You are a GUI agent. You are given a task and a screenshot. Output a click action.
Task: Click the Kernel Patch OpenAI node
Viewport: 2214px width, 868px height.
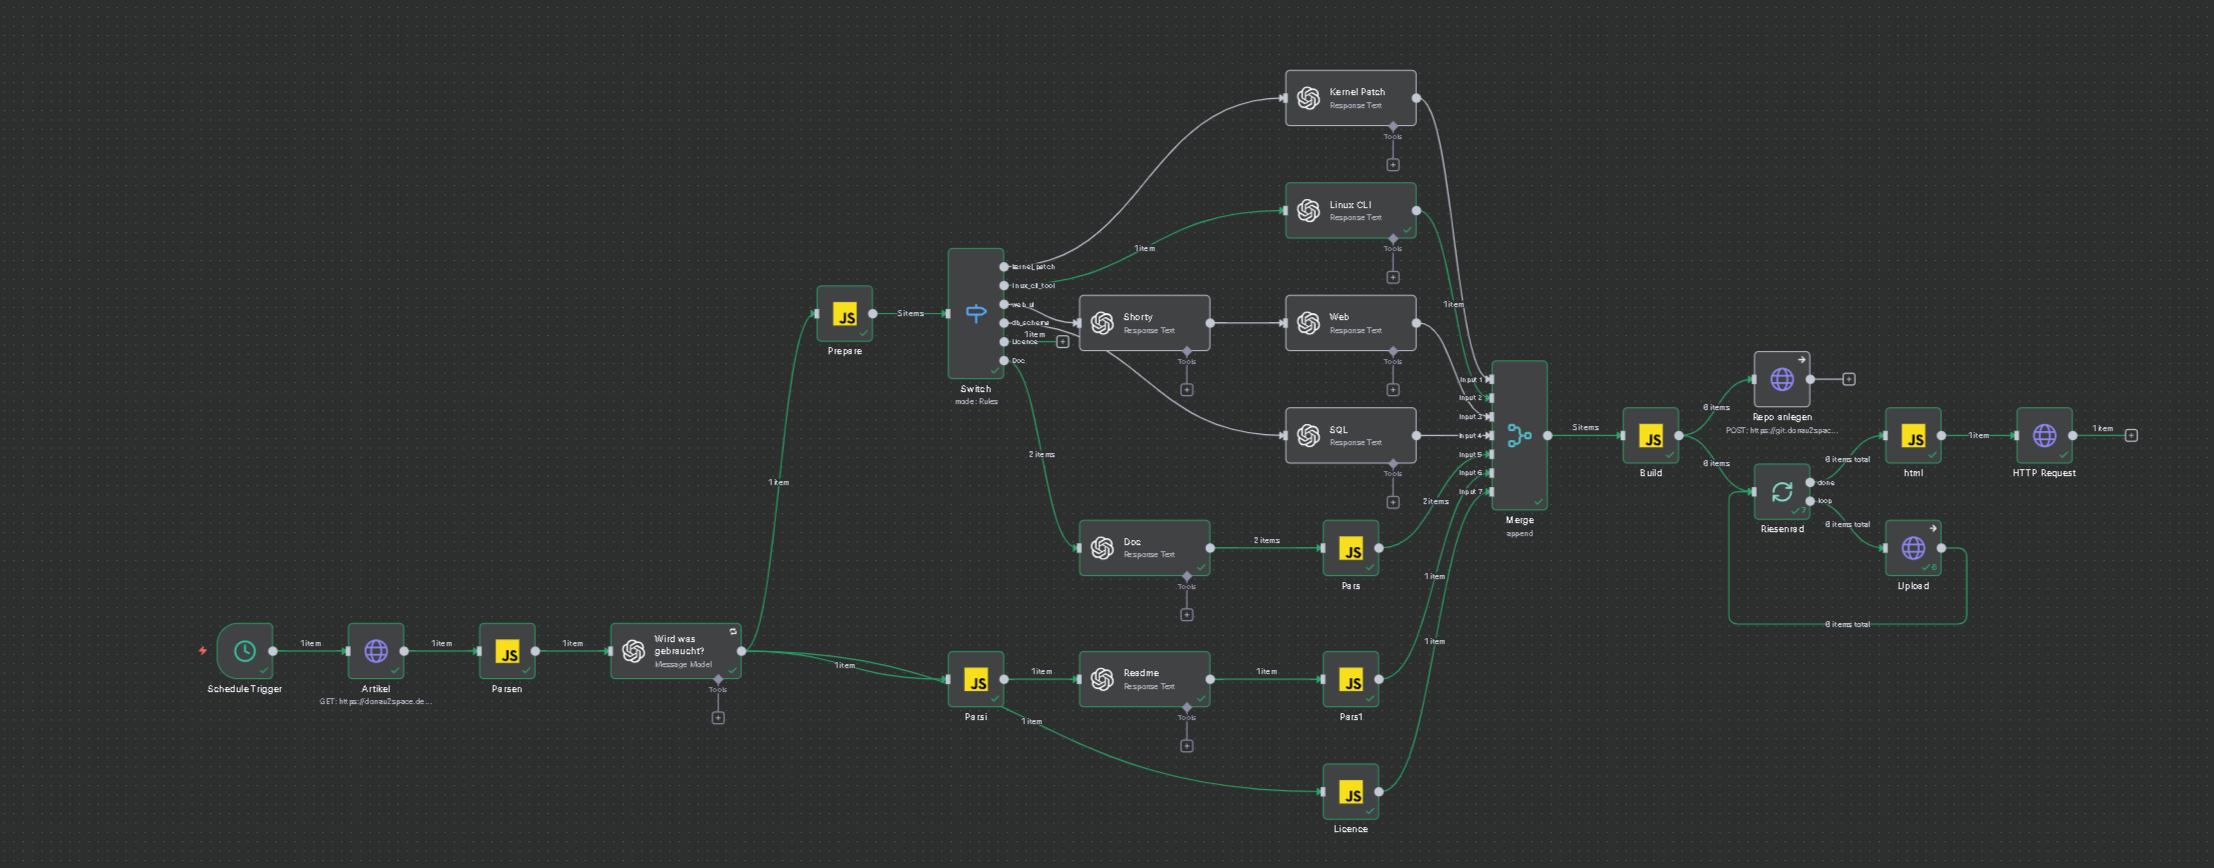(x=1350, y=98)
